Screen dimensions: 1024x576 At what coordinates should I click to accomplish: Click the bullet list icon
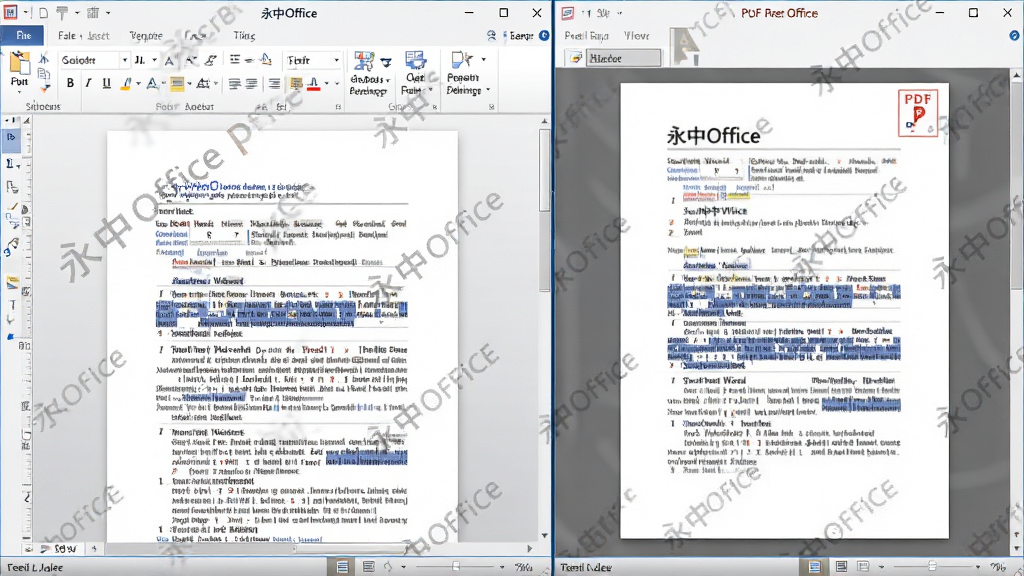[x=235, y=60]
